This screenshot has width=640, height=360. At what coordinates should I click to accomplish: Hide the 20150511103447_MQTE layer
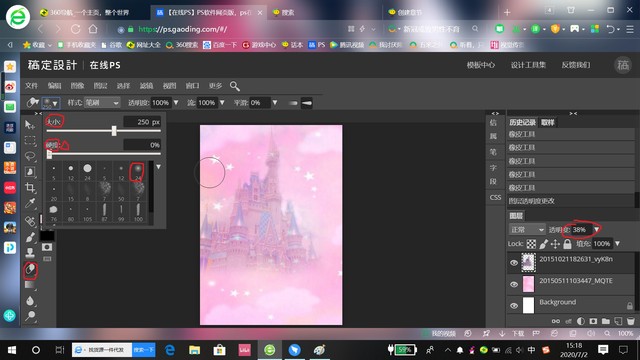514,284
